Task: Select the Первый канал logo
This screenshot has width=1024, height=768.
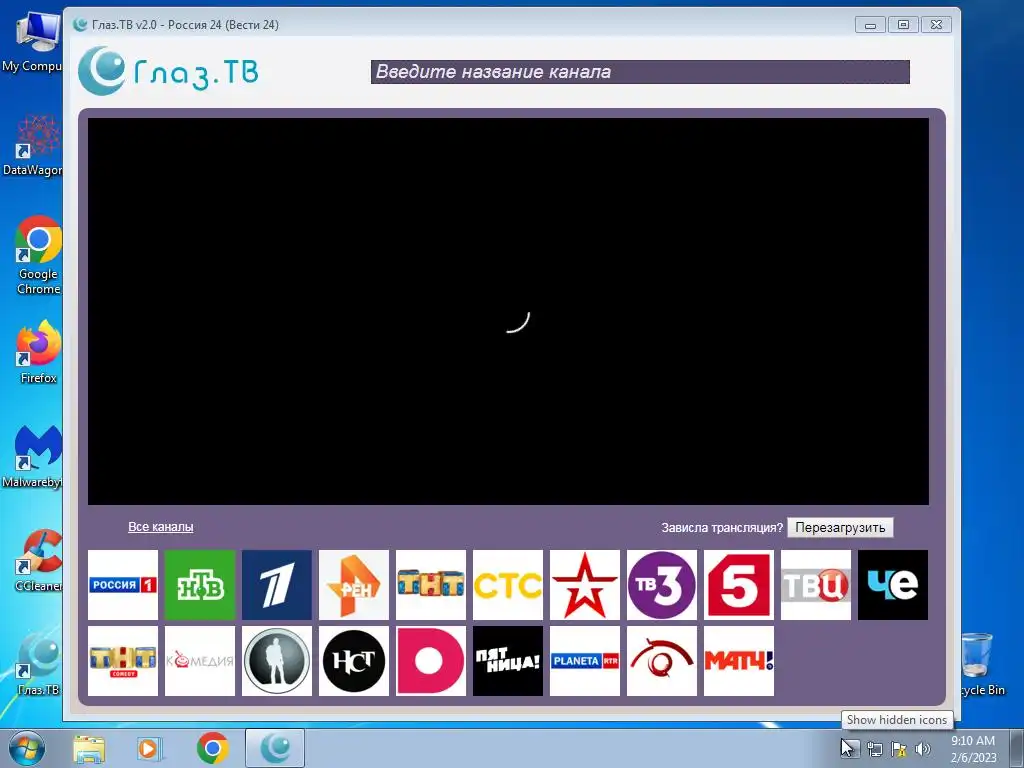Action: [277, 584]
